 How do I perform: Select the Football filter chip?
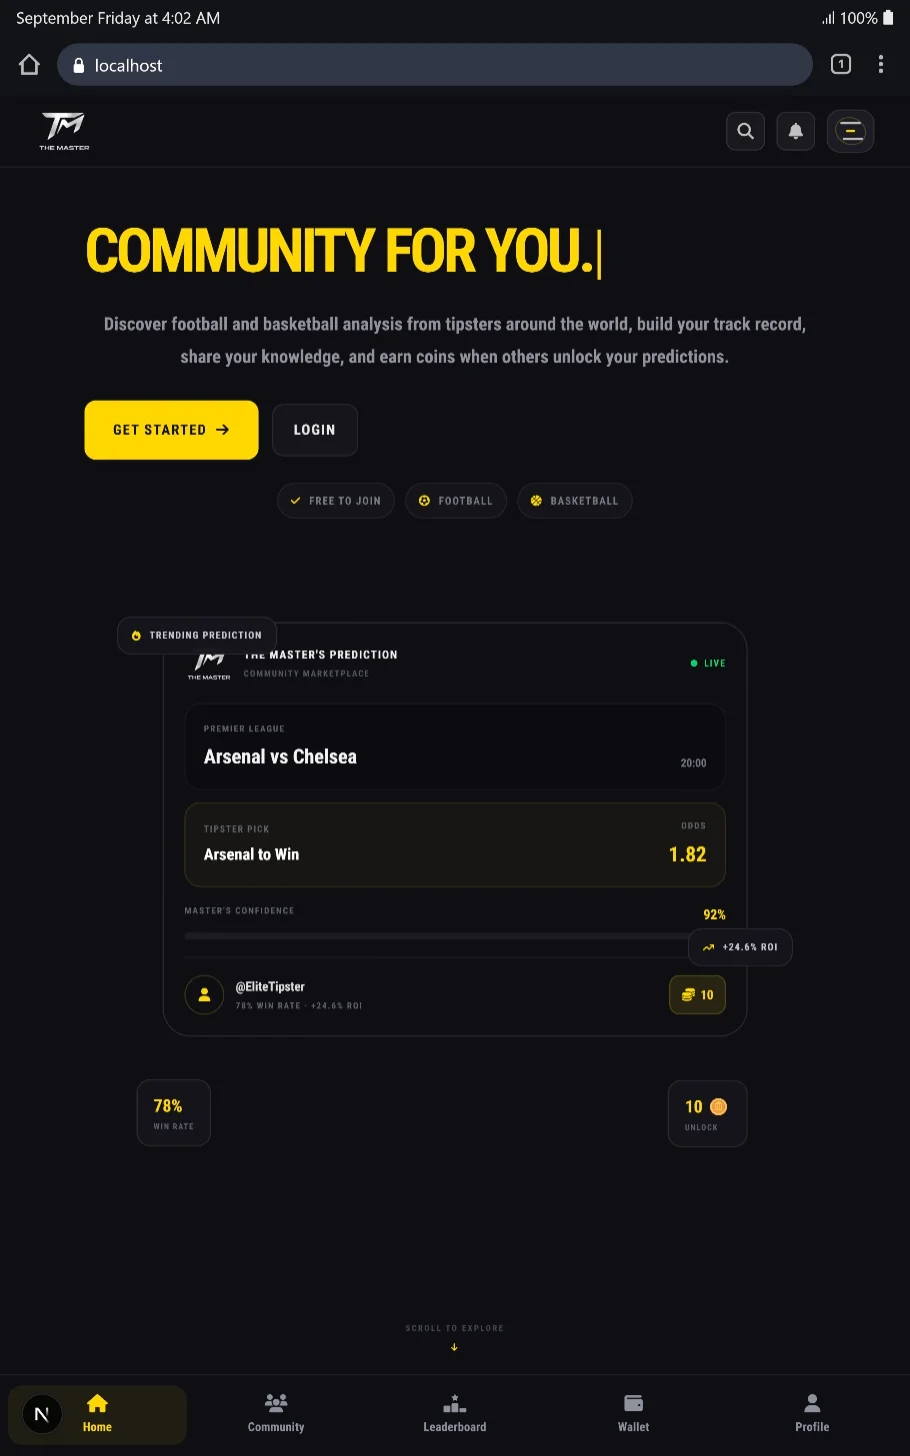pyautogui.click(x=456, y=501)
